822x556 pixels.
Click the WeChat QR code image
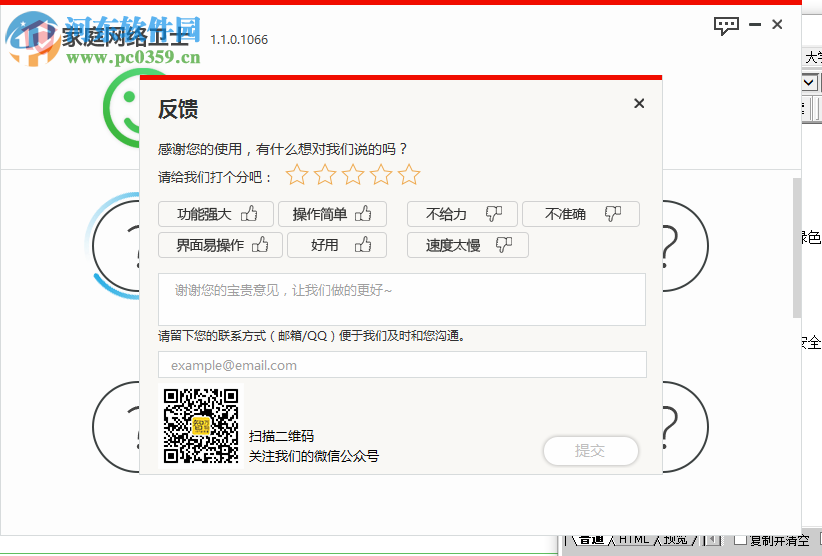[x=201, y=426]
